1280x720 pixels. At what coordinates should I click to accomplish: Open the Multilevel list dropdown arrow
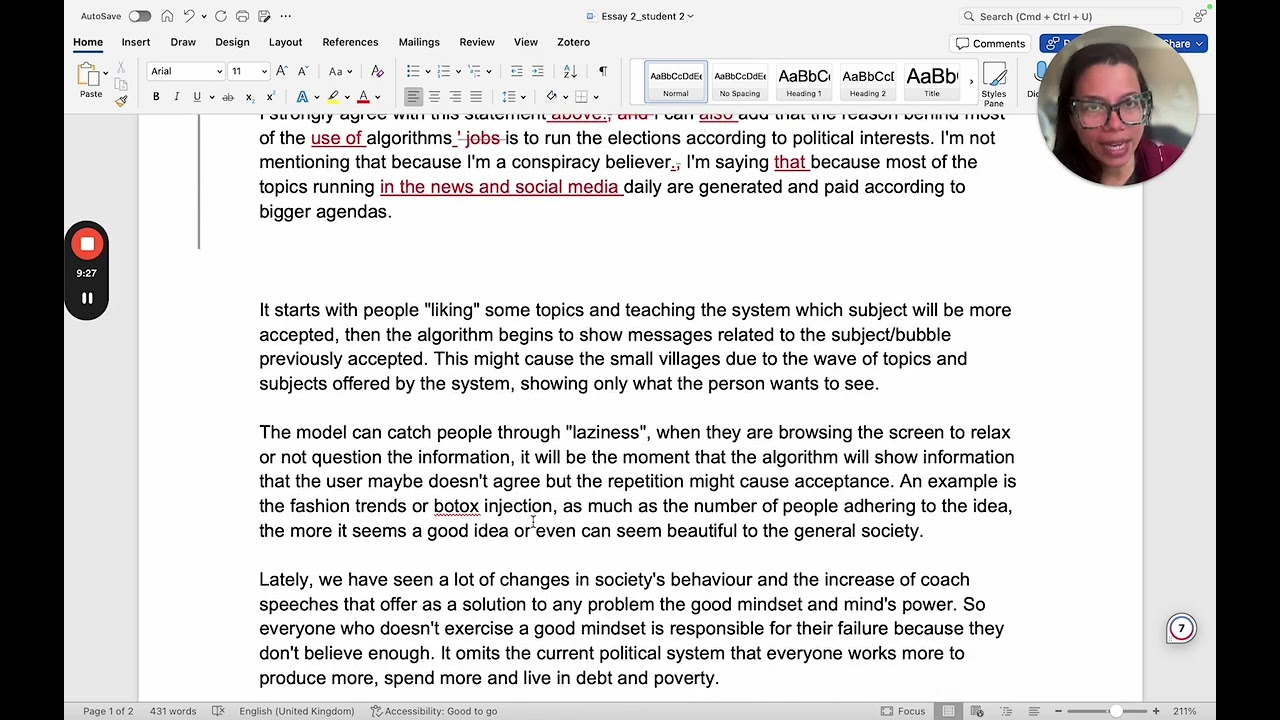pyautogui.click(x=489, y=71)
